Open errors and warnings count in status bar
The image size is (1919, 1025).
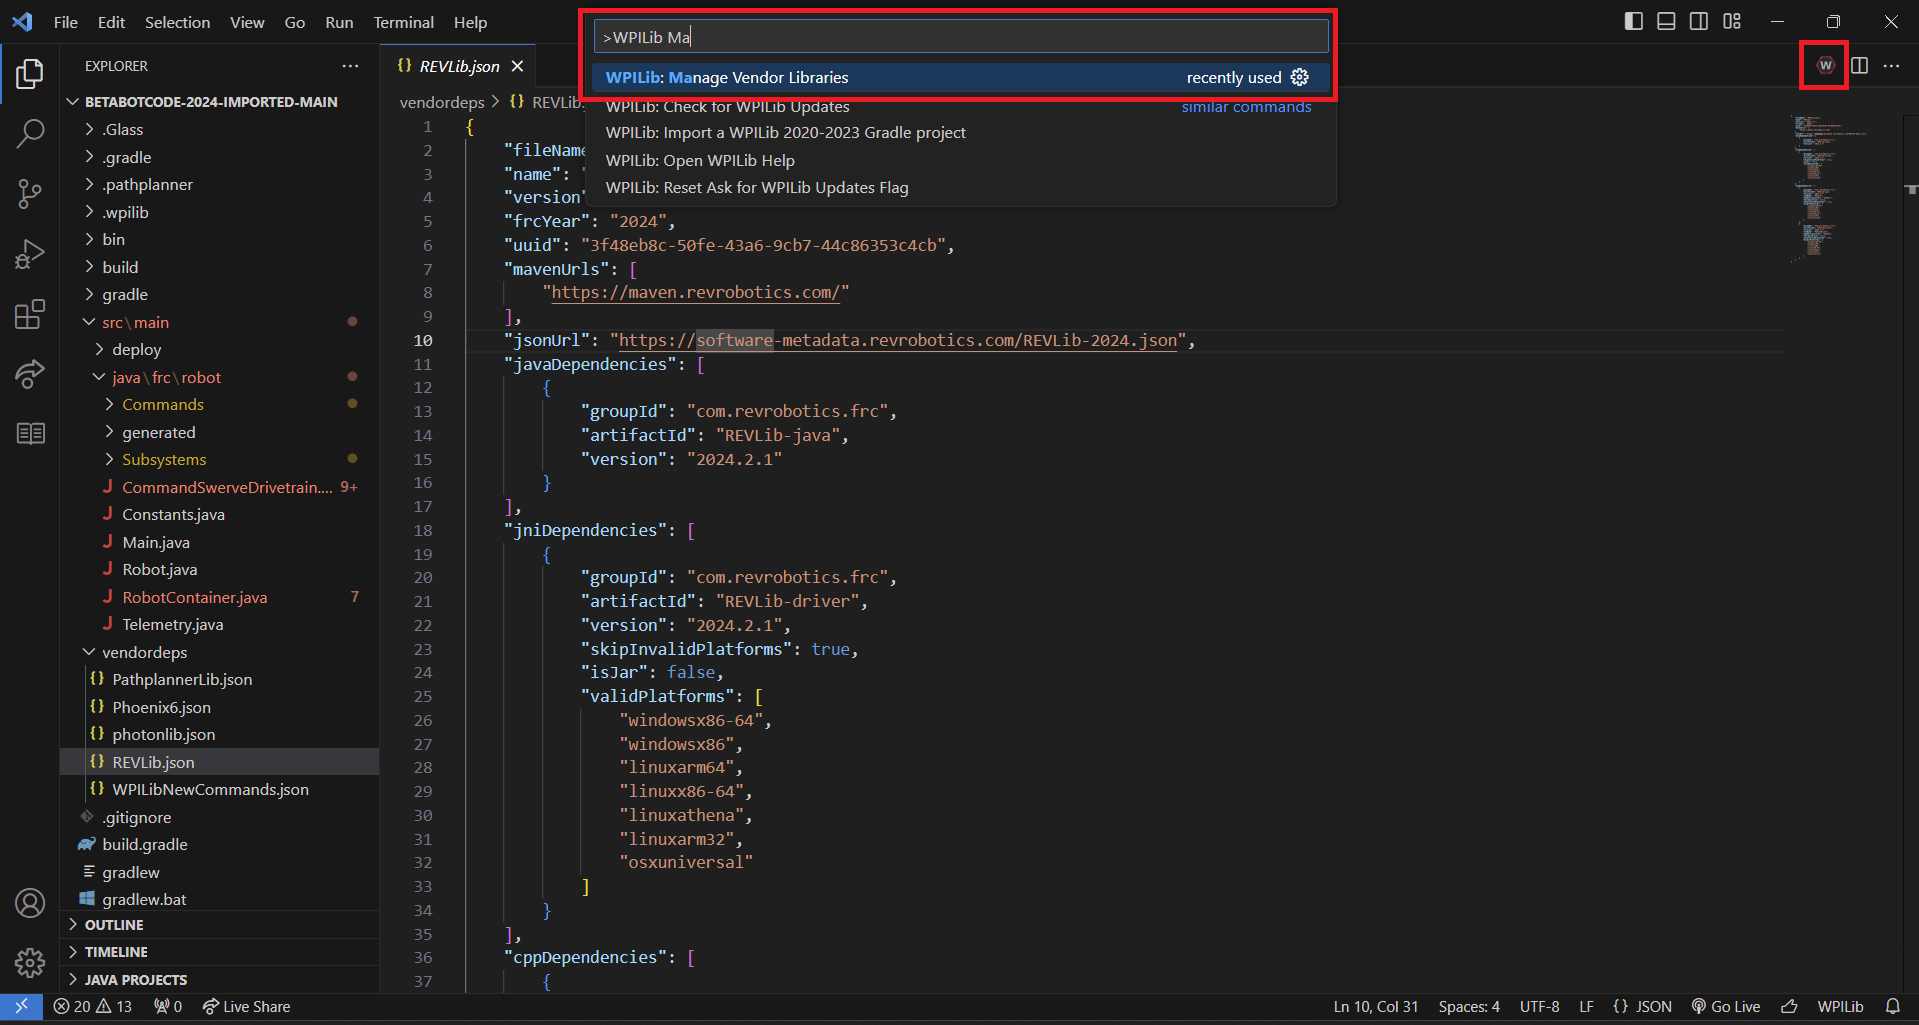coord(92,1007)
